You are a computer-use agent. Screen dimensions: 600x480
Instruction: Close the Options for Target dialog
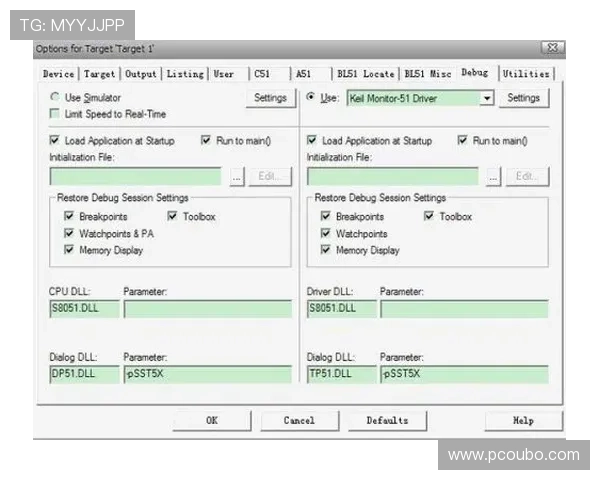550,49
